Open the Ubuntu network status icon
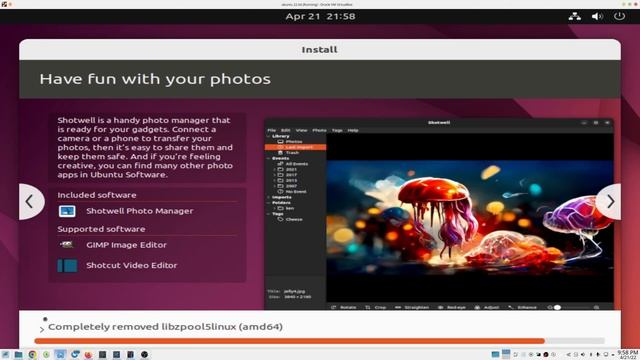 click(x=575, y=16)
